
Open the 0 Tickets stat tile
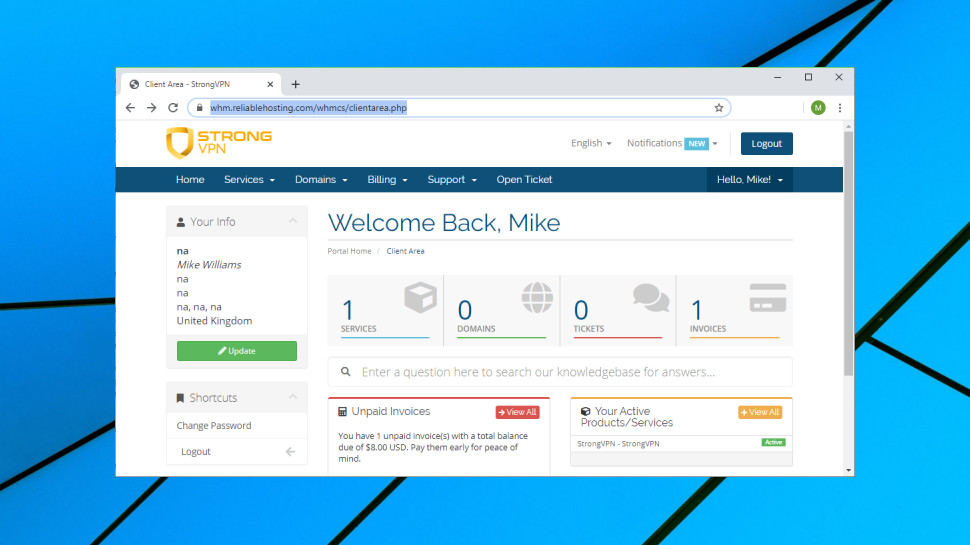pos(618,311)
